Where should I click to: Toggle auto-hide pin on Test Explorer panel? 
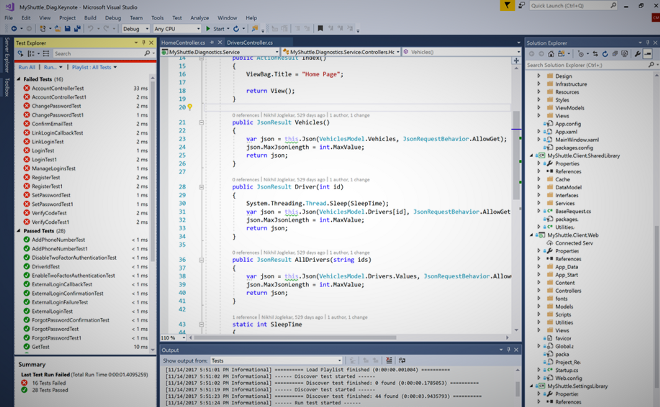(x=145, y=43)
